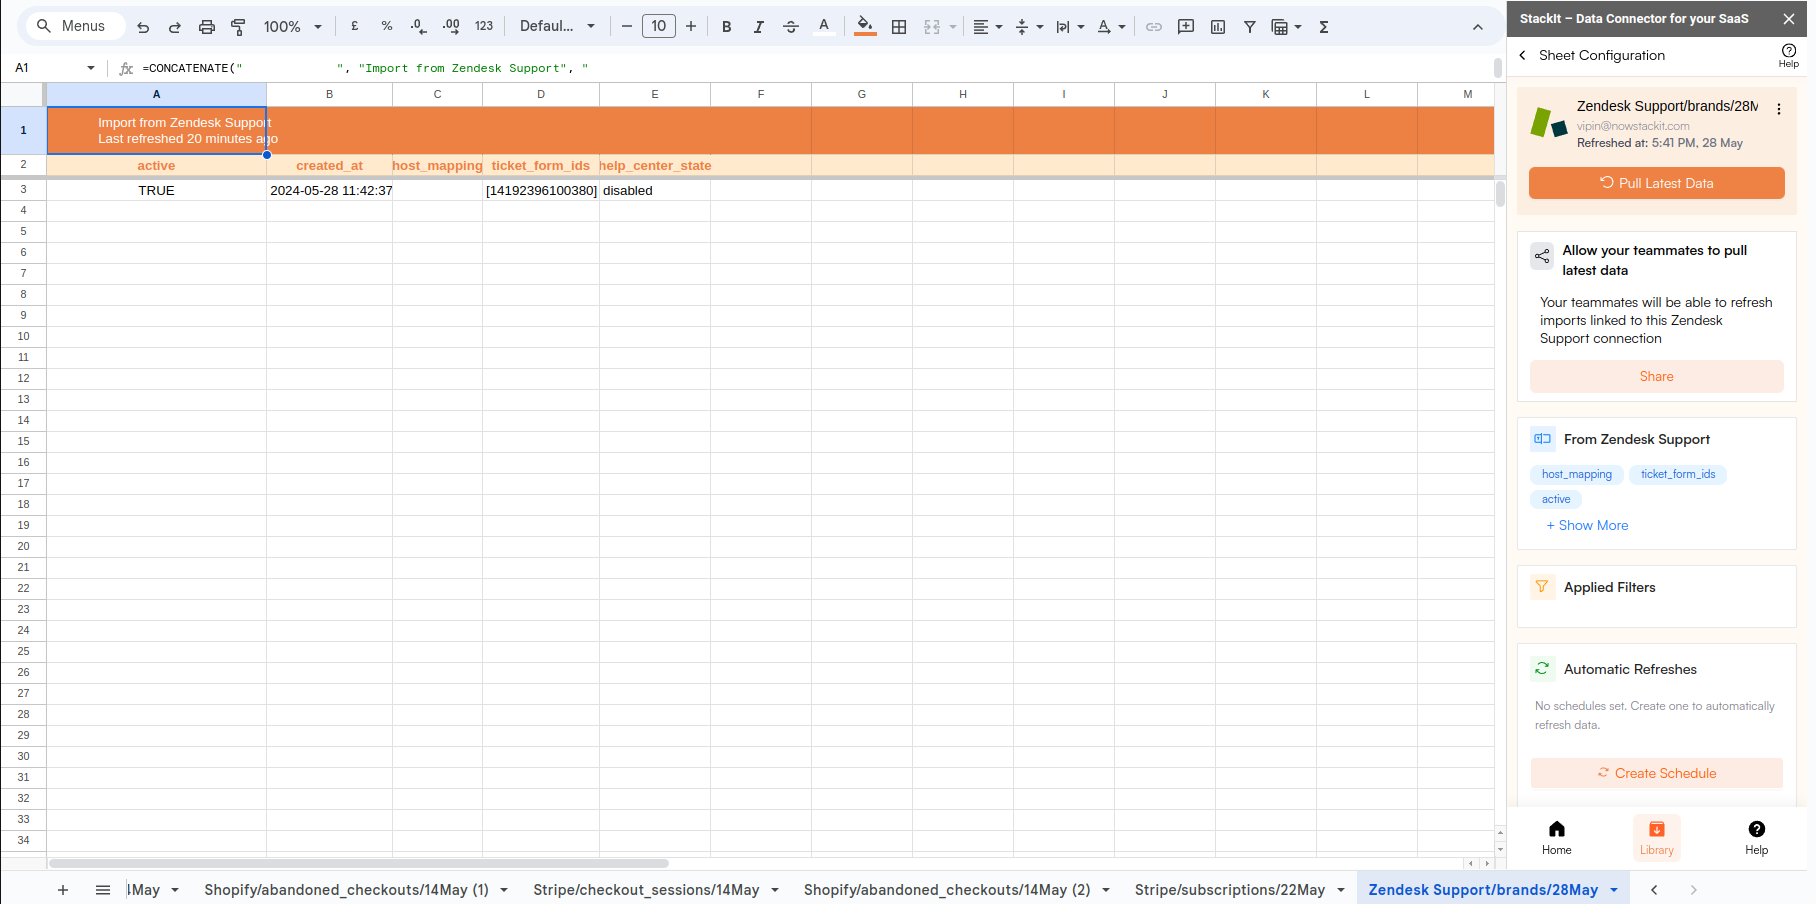Click the formula bar
The image size is (1816, 904).
click(815, 68)
